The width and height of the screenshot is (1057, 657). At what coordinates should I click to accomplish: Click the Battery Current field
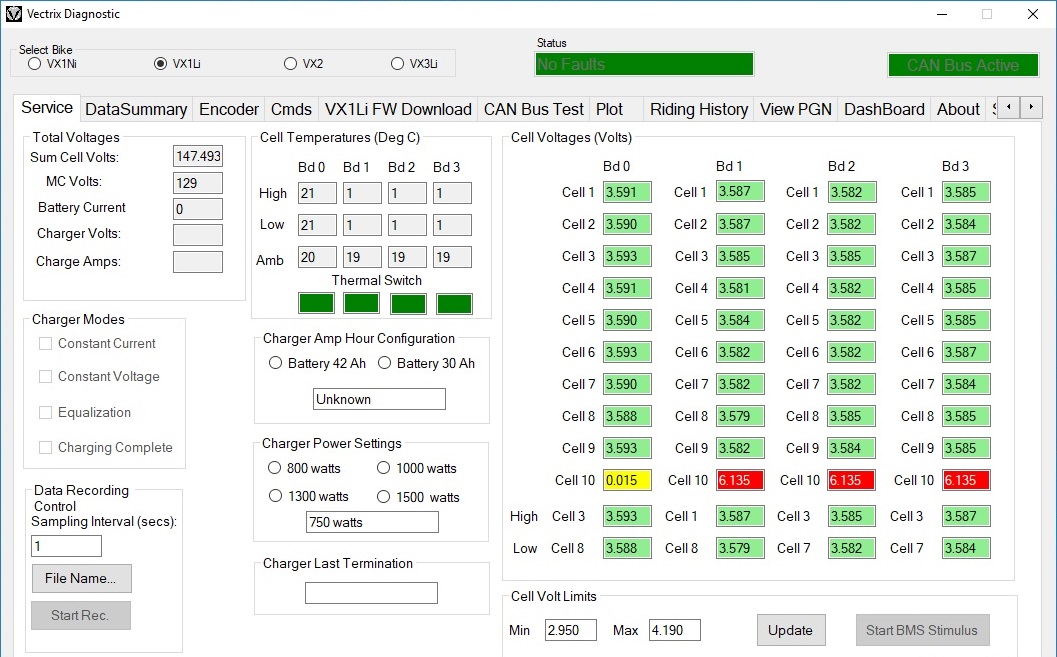point(198,209)
